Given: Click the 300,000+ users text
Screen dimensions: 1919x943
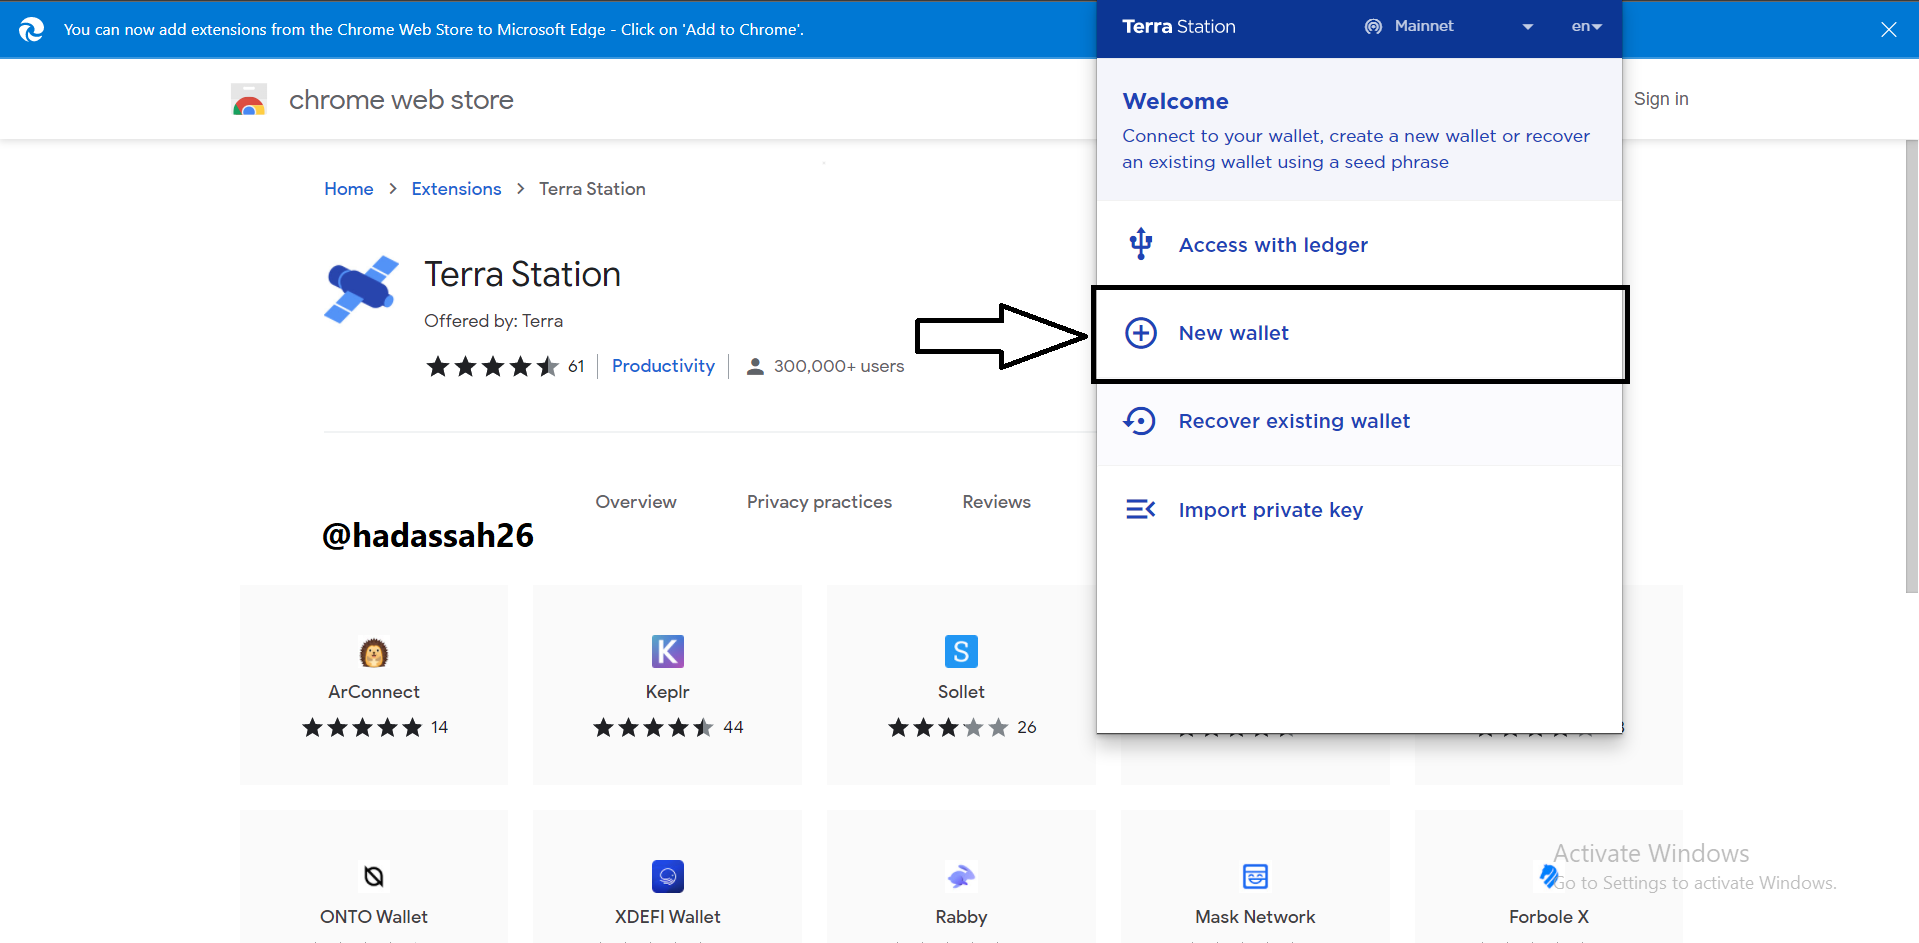Looking at the screenshot, I should click(x=839, y=367).
